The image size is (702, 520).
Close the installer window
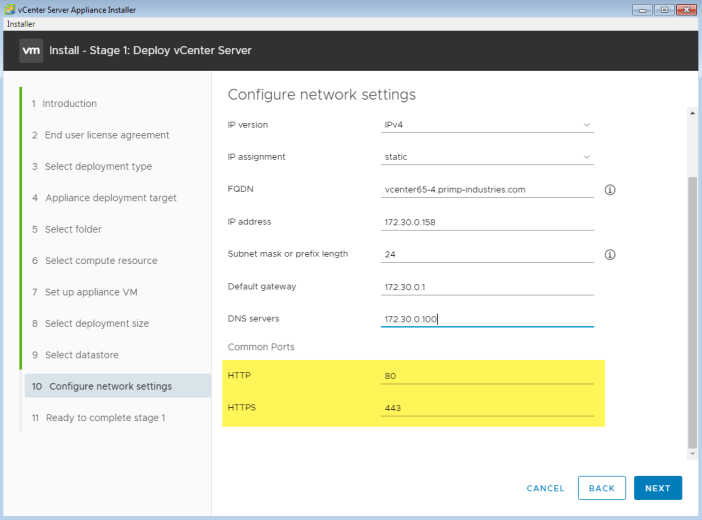686,9
